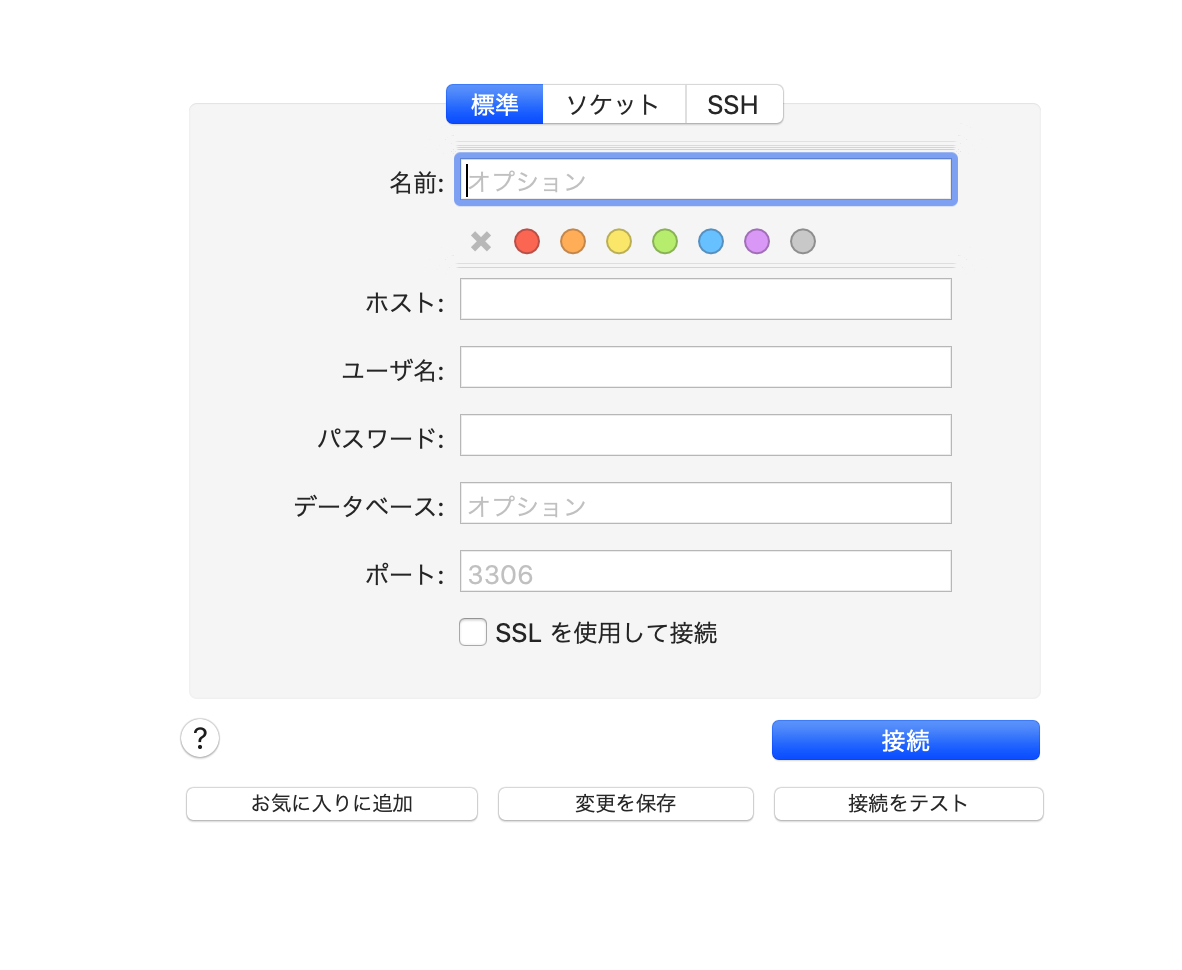Focus the ホスト input field
Screen dimensions: 1182x970
(705, 299)
